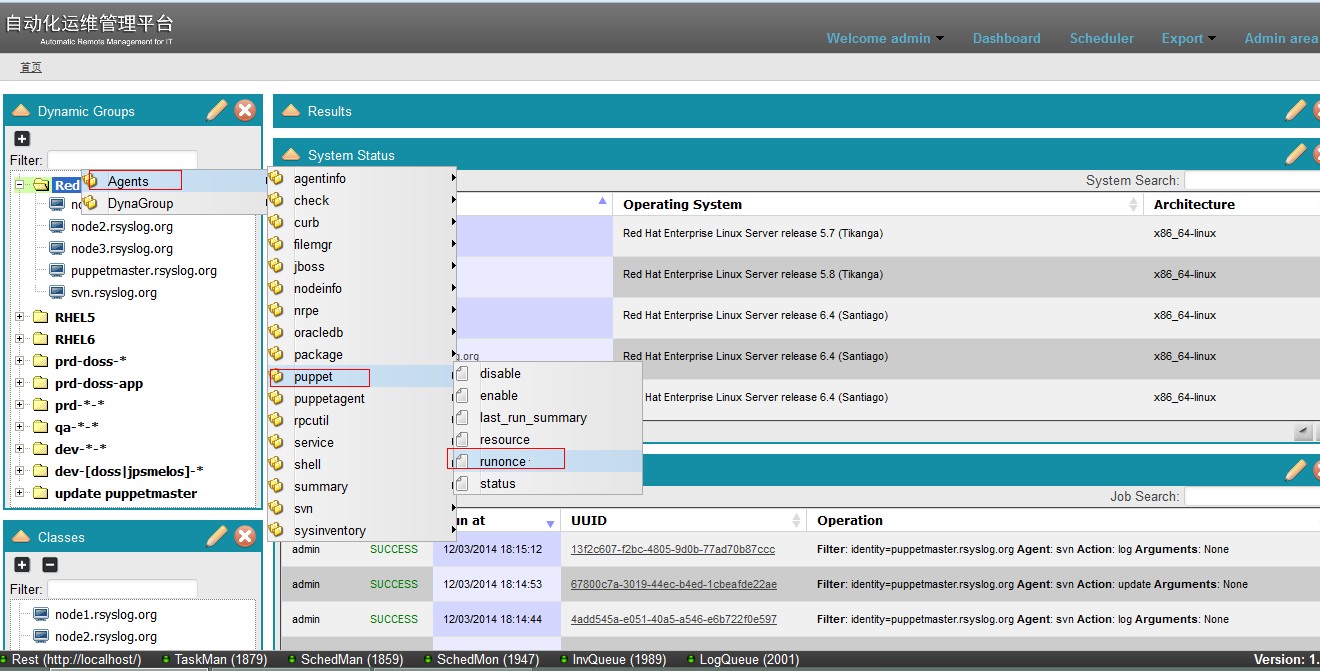
Task: Choose Agents in the context menu
Action: 174,181
